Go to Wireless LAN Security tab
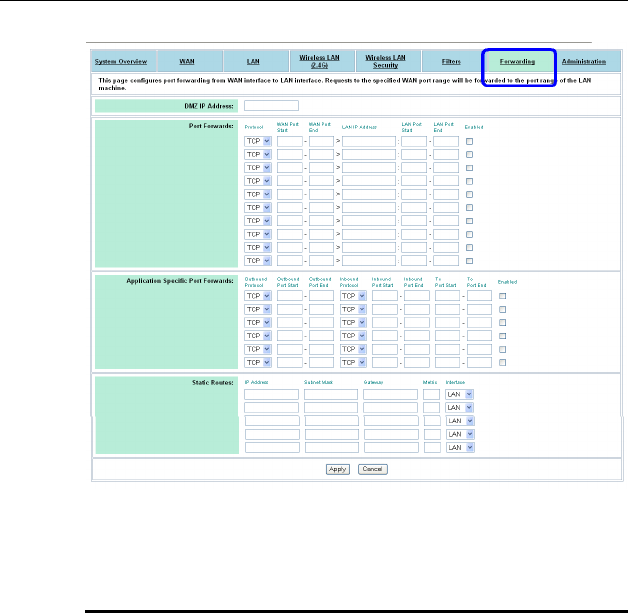Viewport: 628px width, 613px height. 385,62
